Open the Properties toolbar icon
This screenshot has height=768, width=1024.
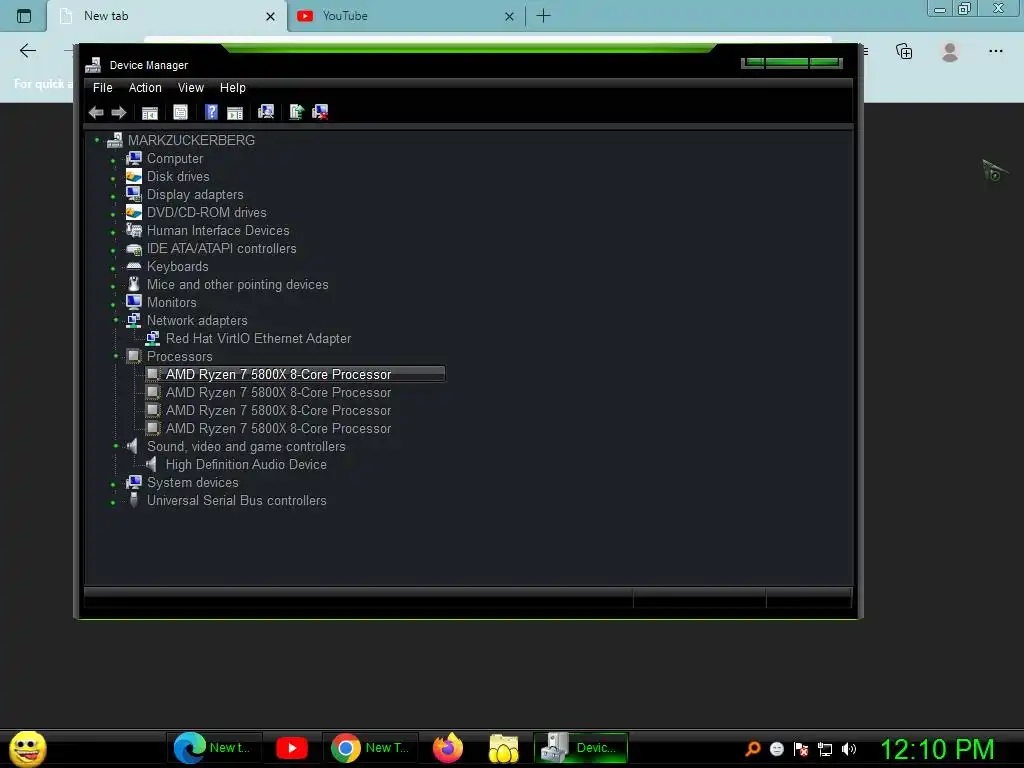[x=180, y=112]
